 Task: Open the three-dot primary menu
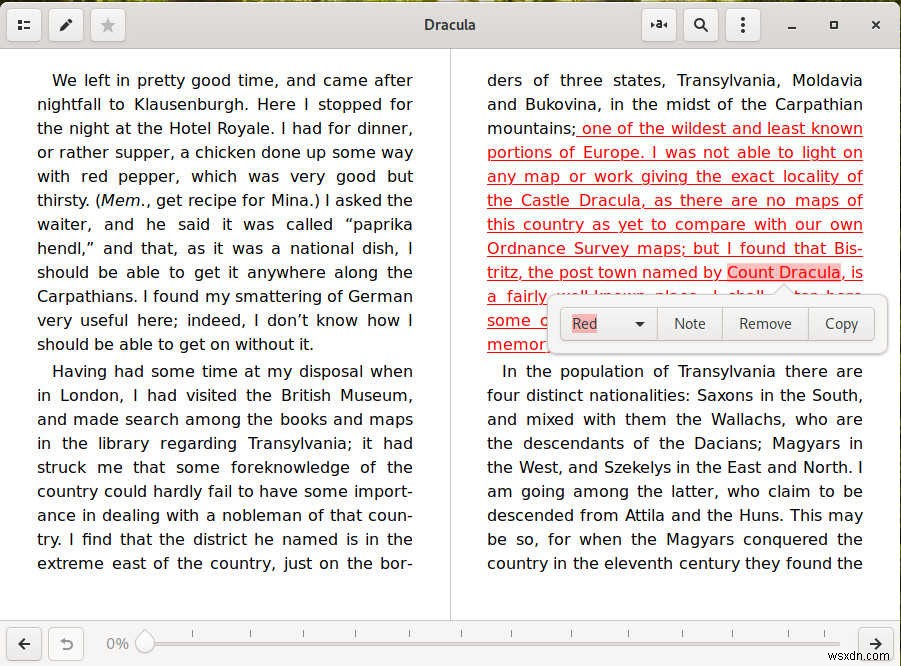tap(742, 25)
